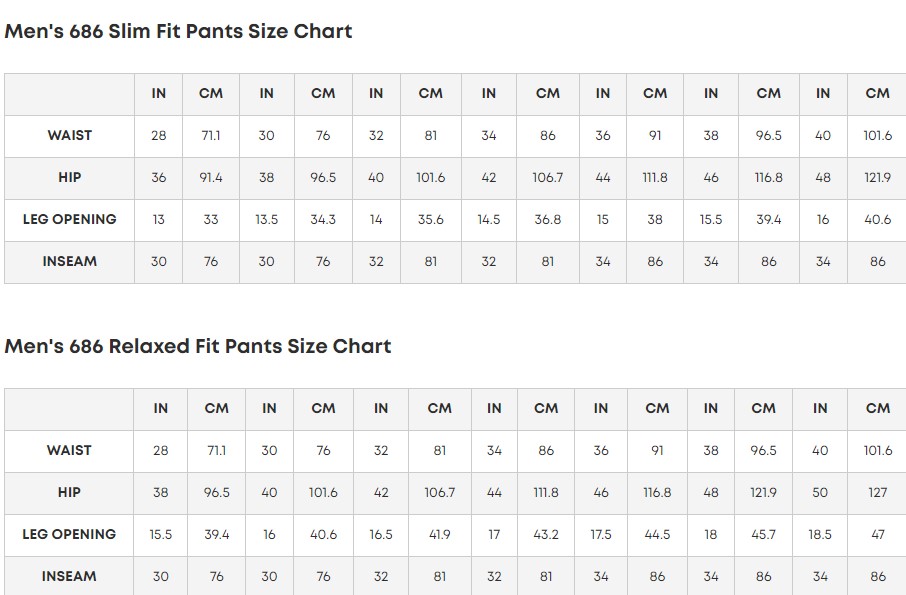Click the Men's 686 Relaxed Fit Pants Size Chart heading
This screenshot has width=906, height=595.
click(x=198, y=346)
